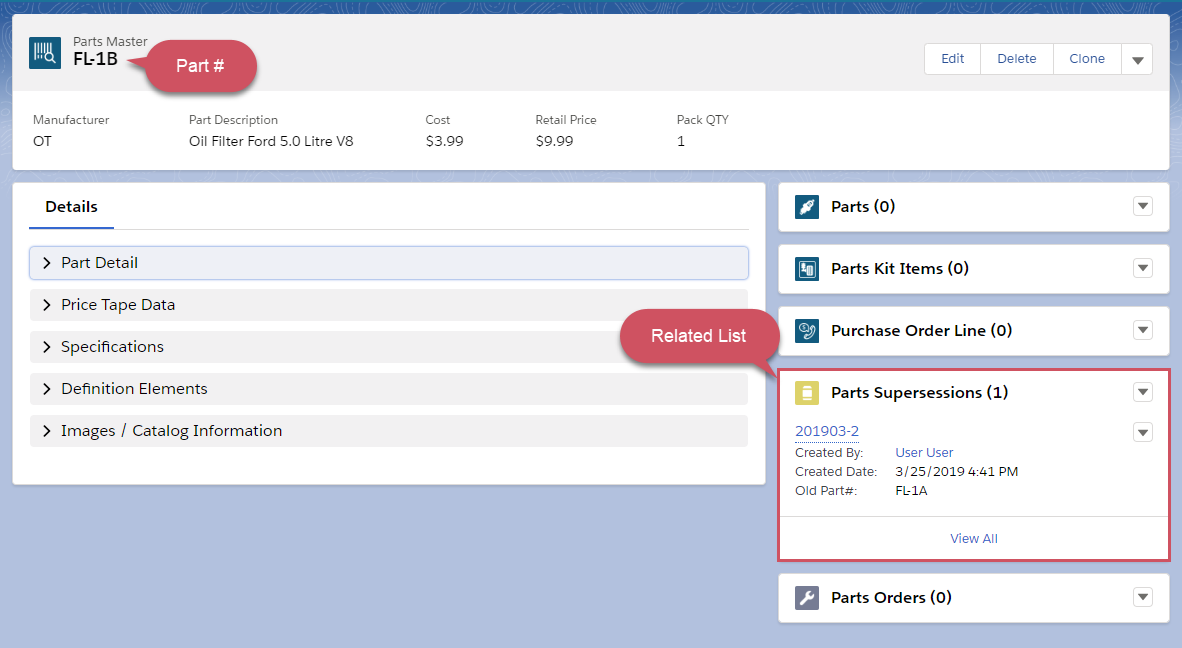Click the Parts Supersessions yellow icon
Screen dimensions: 1182x648
(807, 392)
